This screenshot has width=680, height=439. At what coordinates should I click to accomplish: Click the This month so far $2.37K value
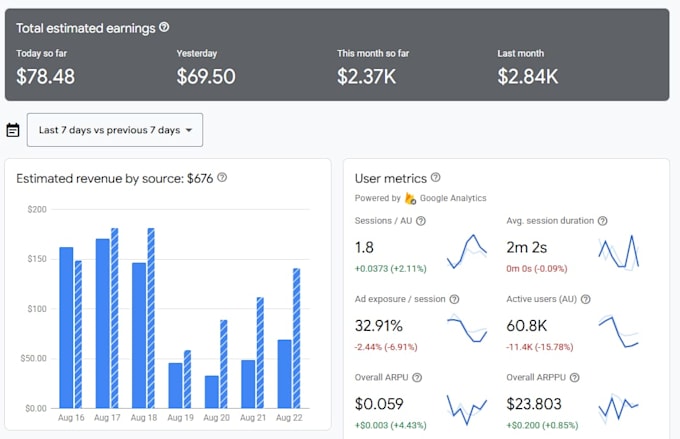(366, 77)
